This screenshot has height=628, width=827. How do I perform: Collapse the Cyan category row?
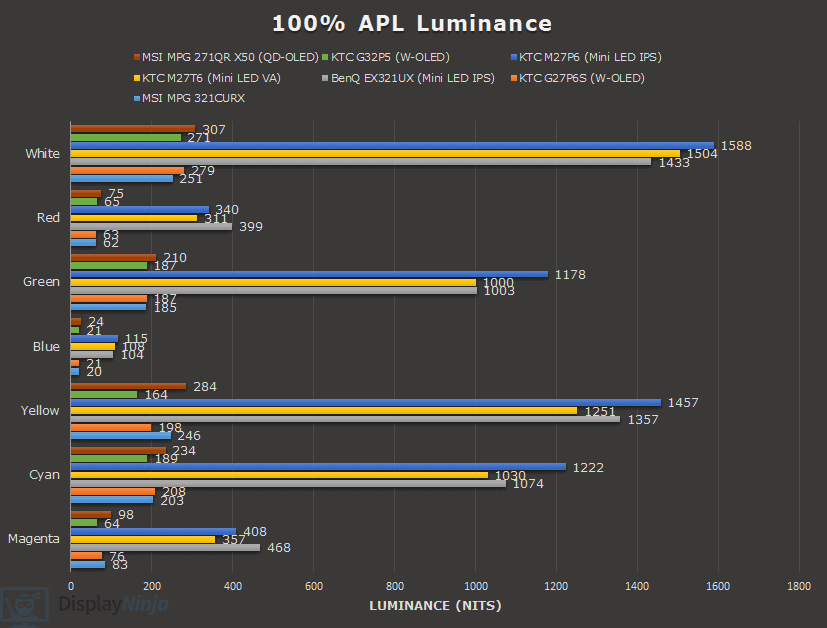pos(44,474)
